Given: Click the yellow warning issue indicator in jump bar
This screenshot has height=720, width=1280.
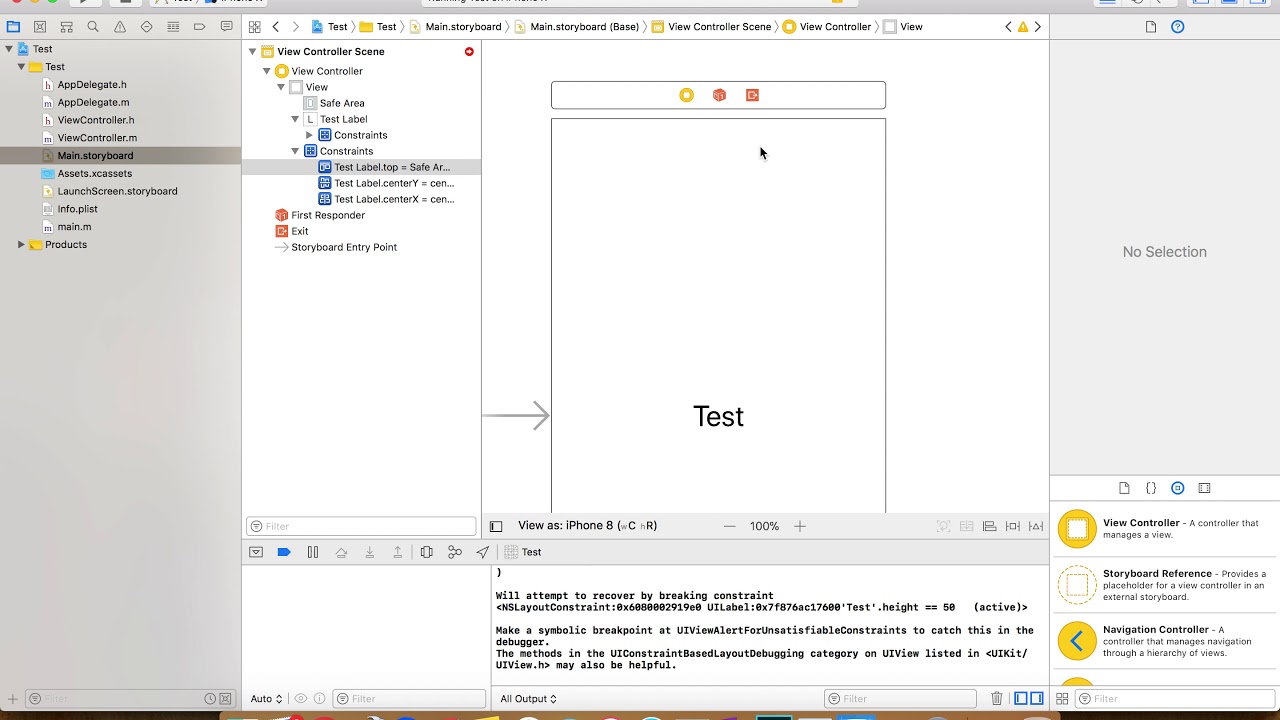Looking at the screenshot, I should click(x=1023, y=27).
